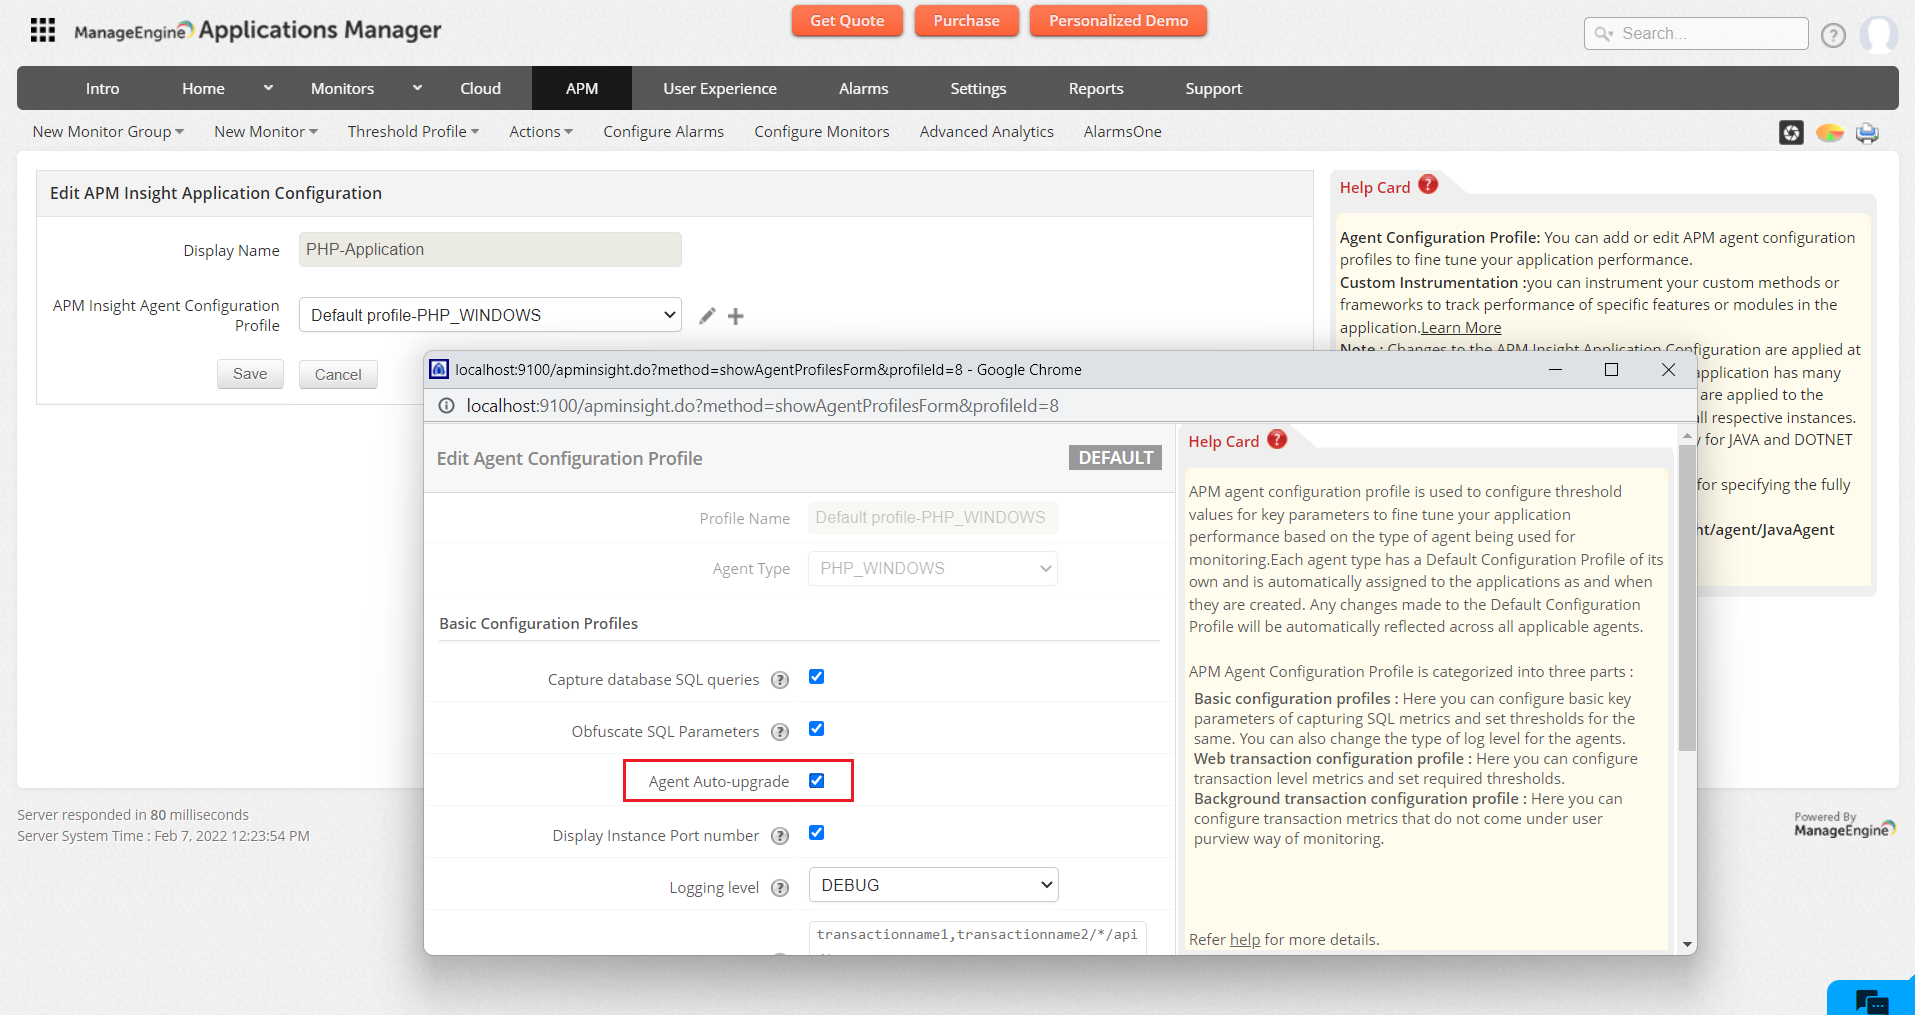Open AlarmsOne
This screenshot has height=1015, width=1915.
tap(1123, 132)
